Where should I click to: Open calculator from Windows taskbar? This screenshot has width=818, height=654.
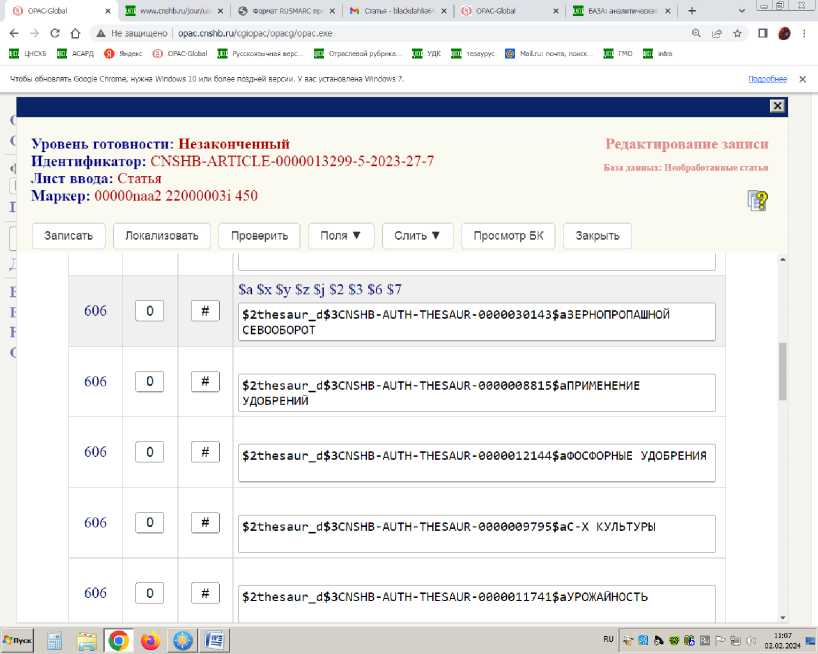coord(54,641)
